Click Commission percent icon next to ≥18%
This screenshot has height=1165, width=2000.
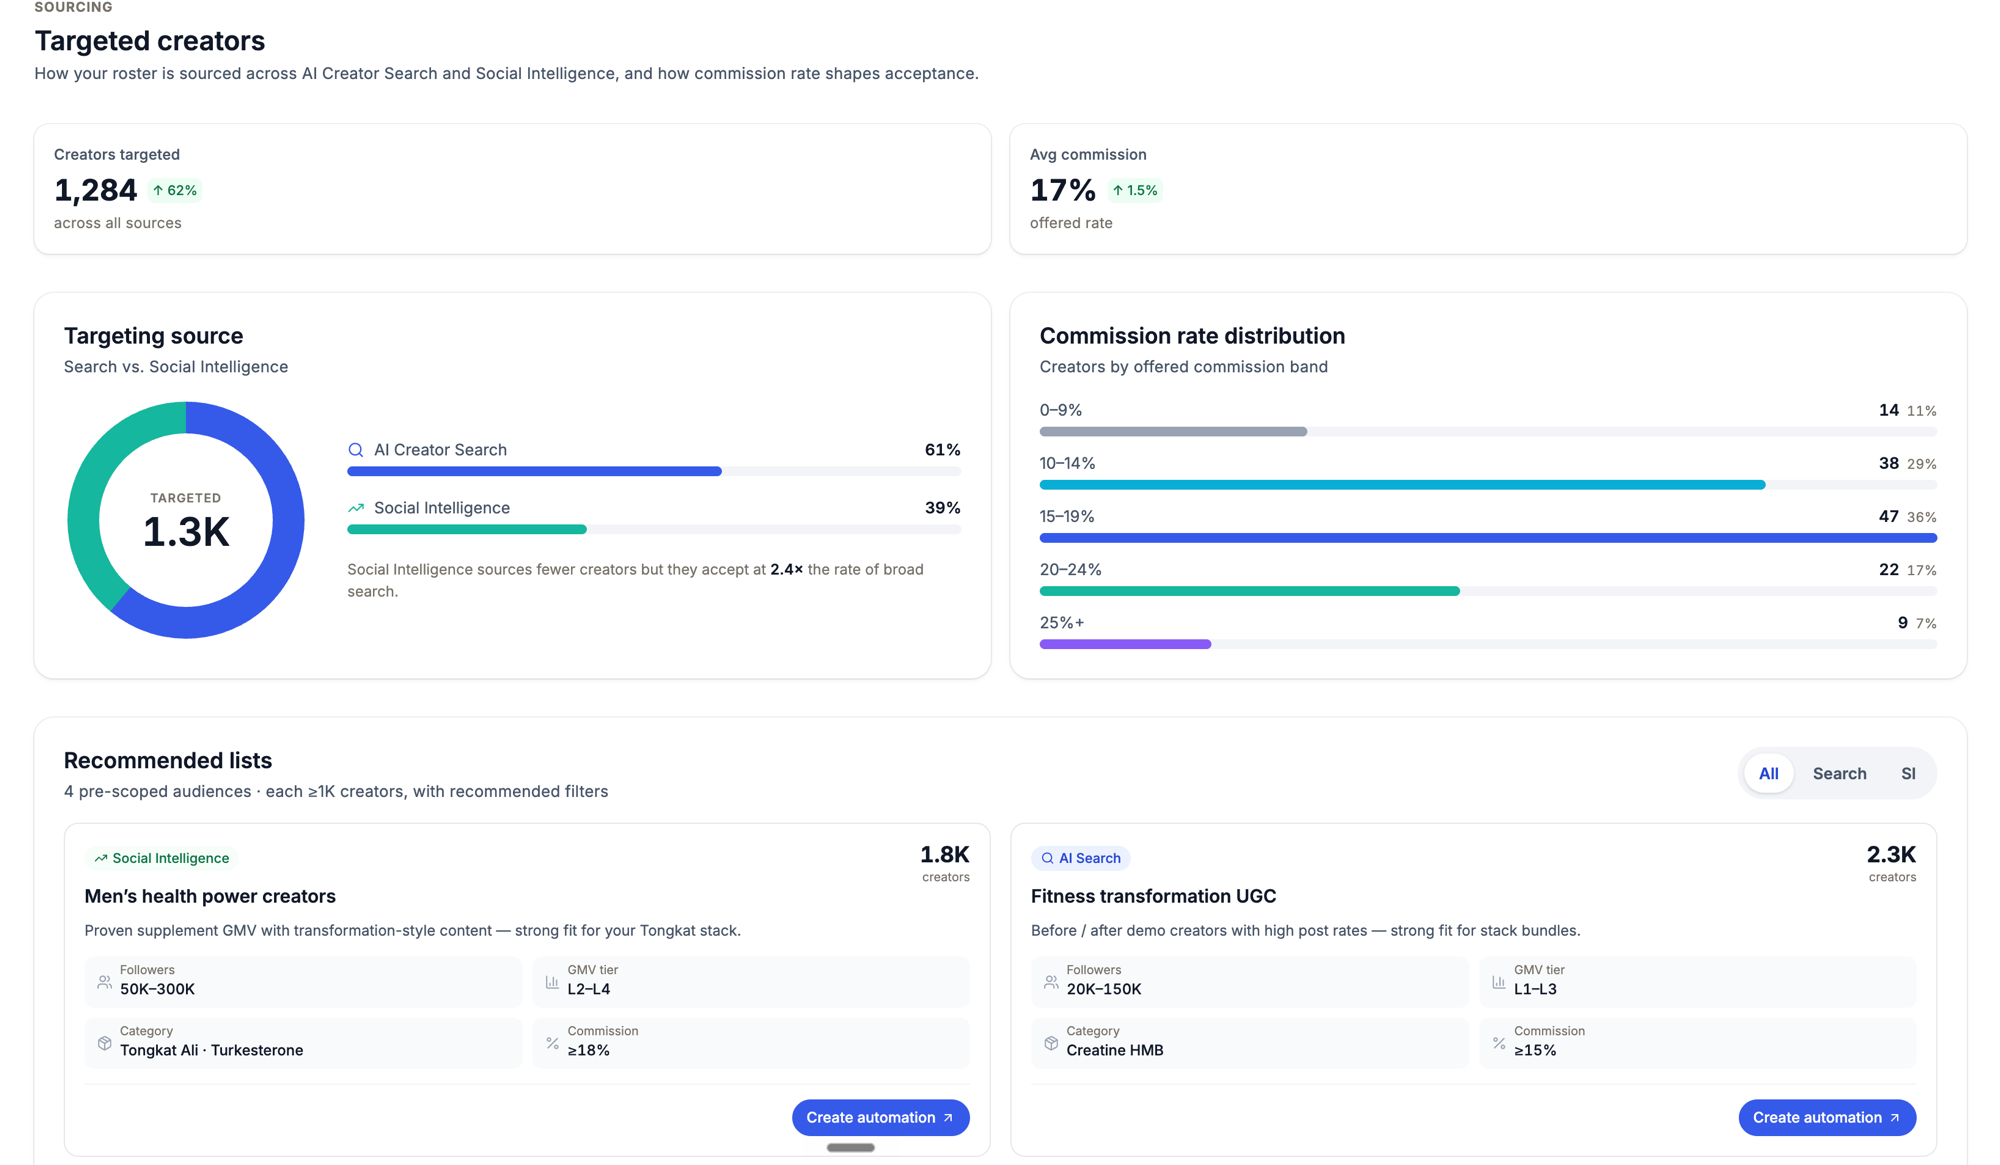click(552, 1043)
